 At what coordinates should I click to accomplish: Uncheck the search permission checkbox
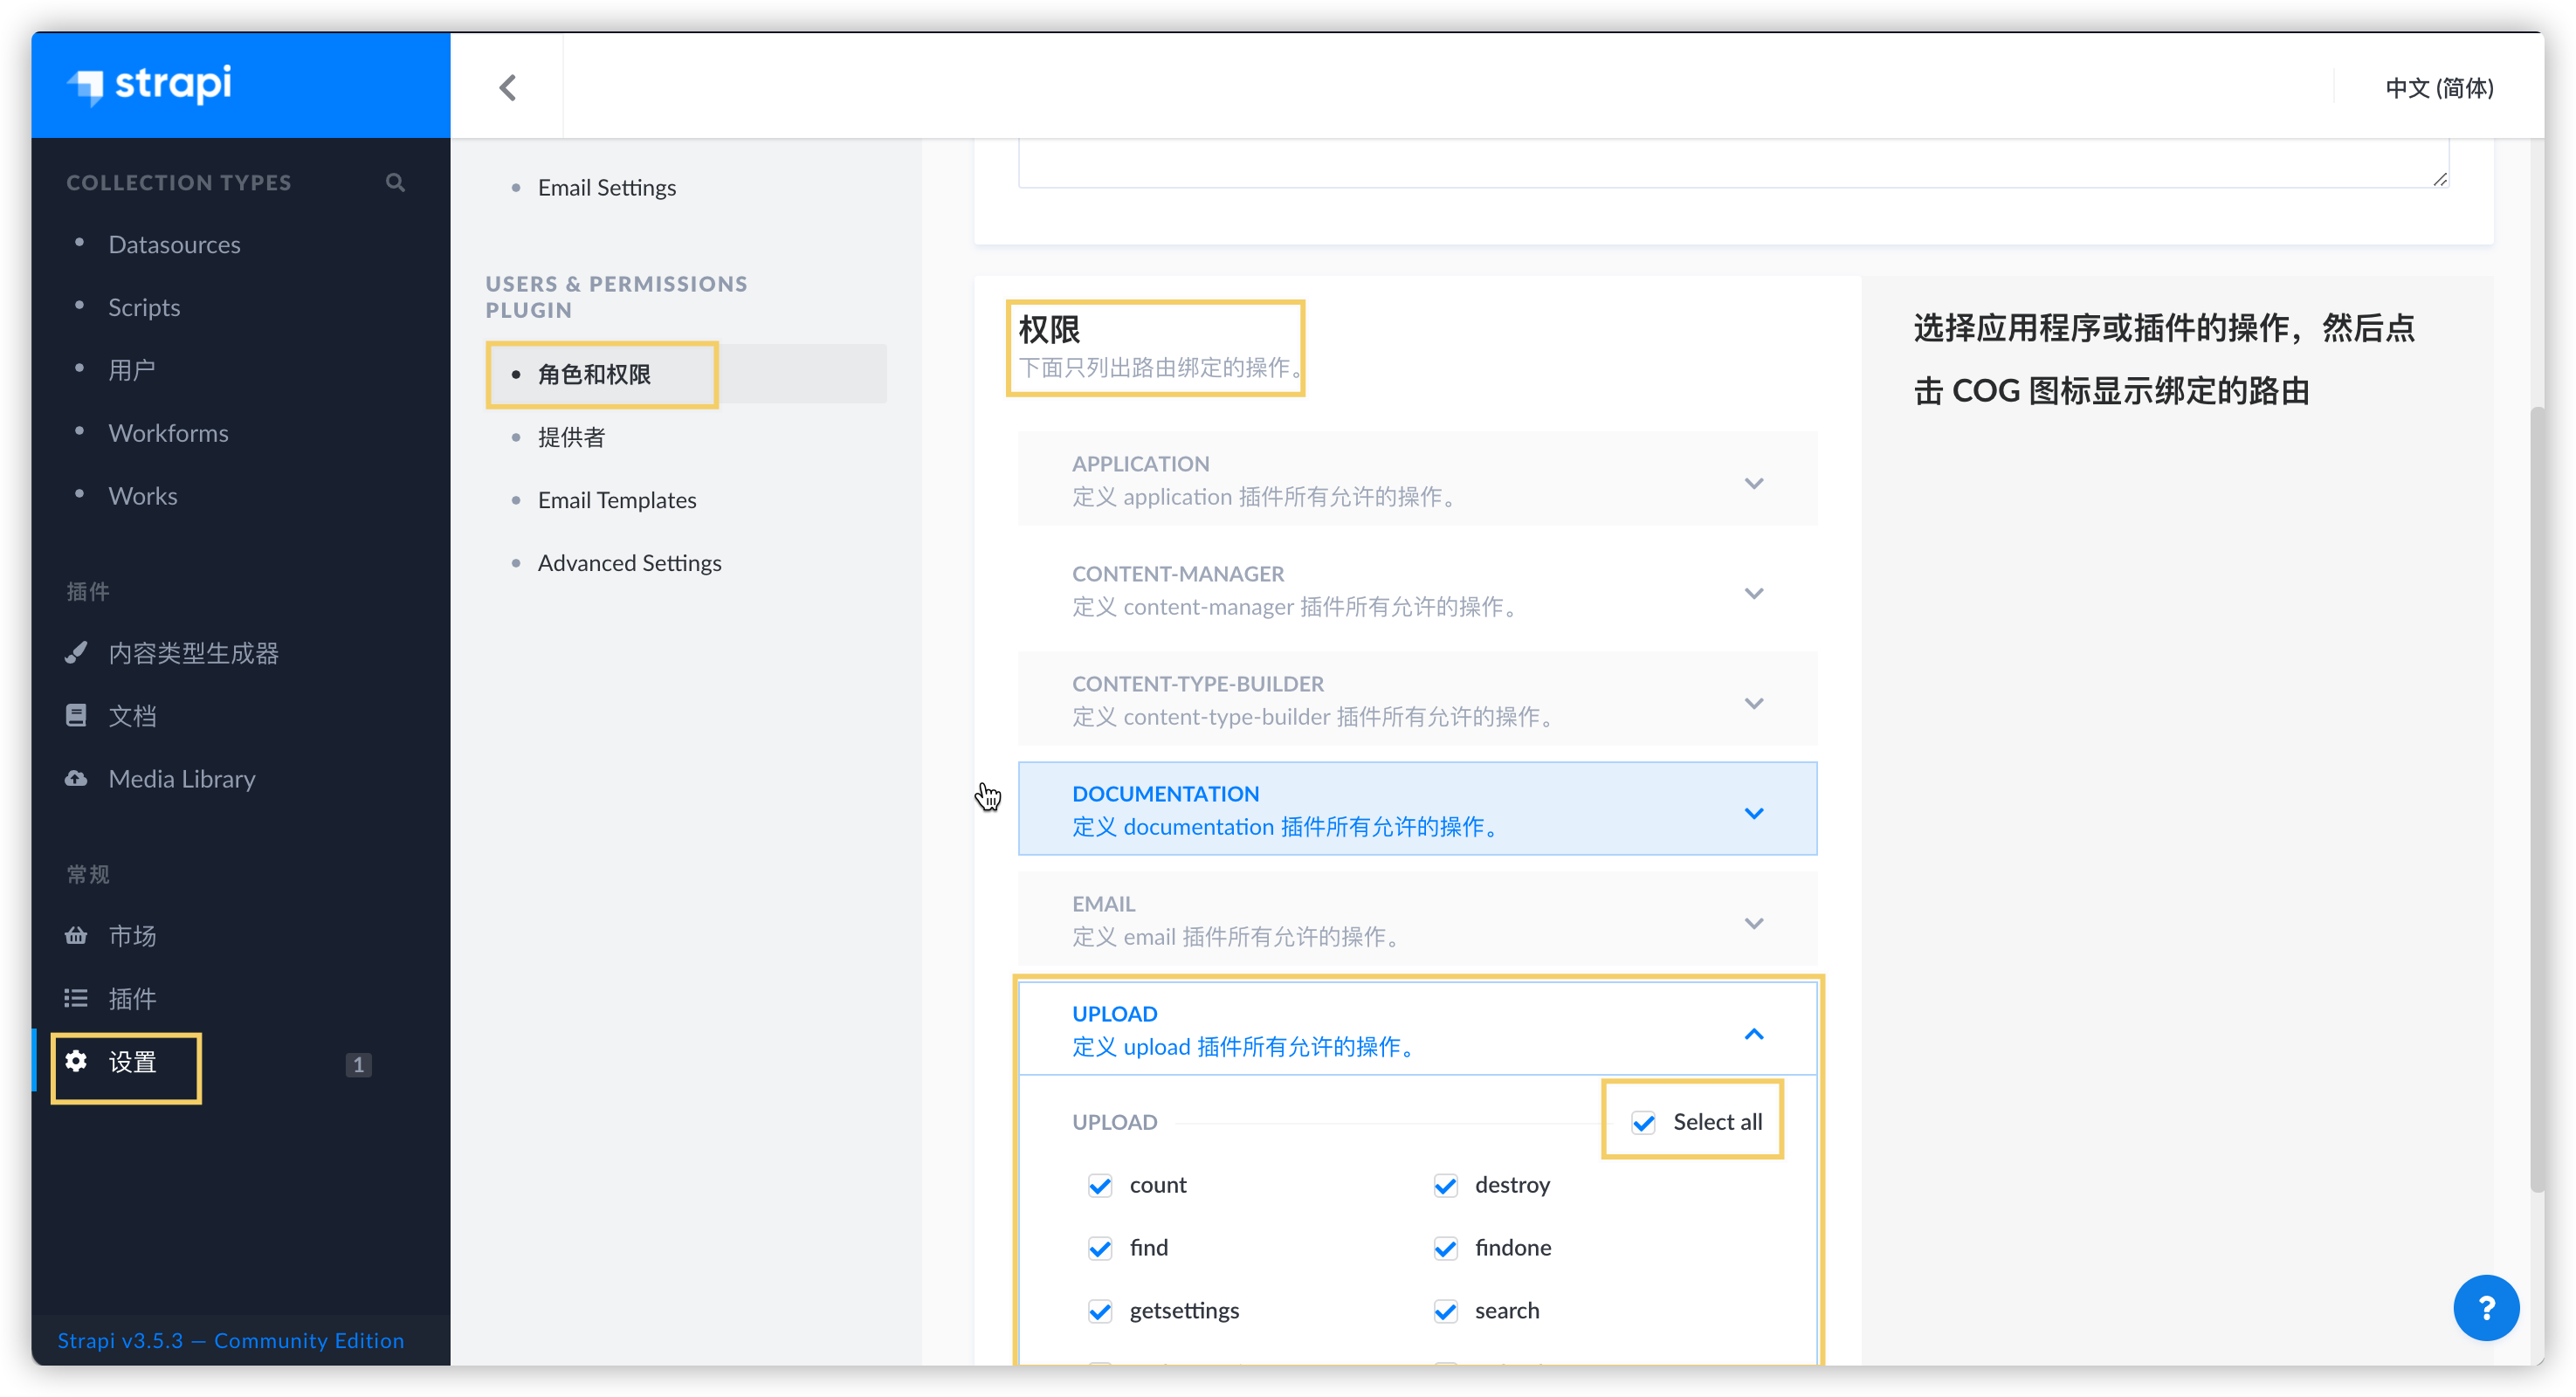tap(1445, 1311)
